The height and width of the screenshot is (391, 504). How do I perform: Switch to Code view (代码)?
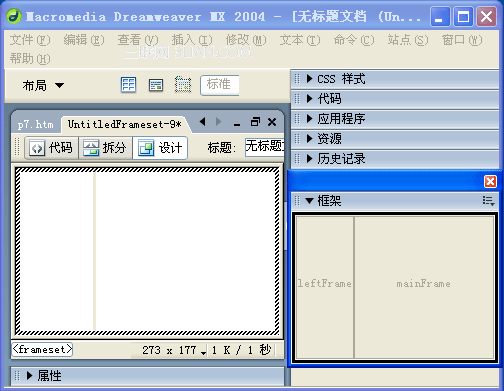coord(51,147)
